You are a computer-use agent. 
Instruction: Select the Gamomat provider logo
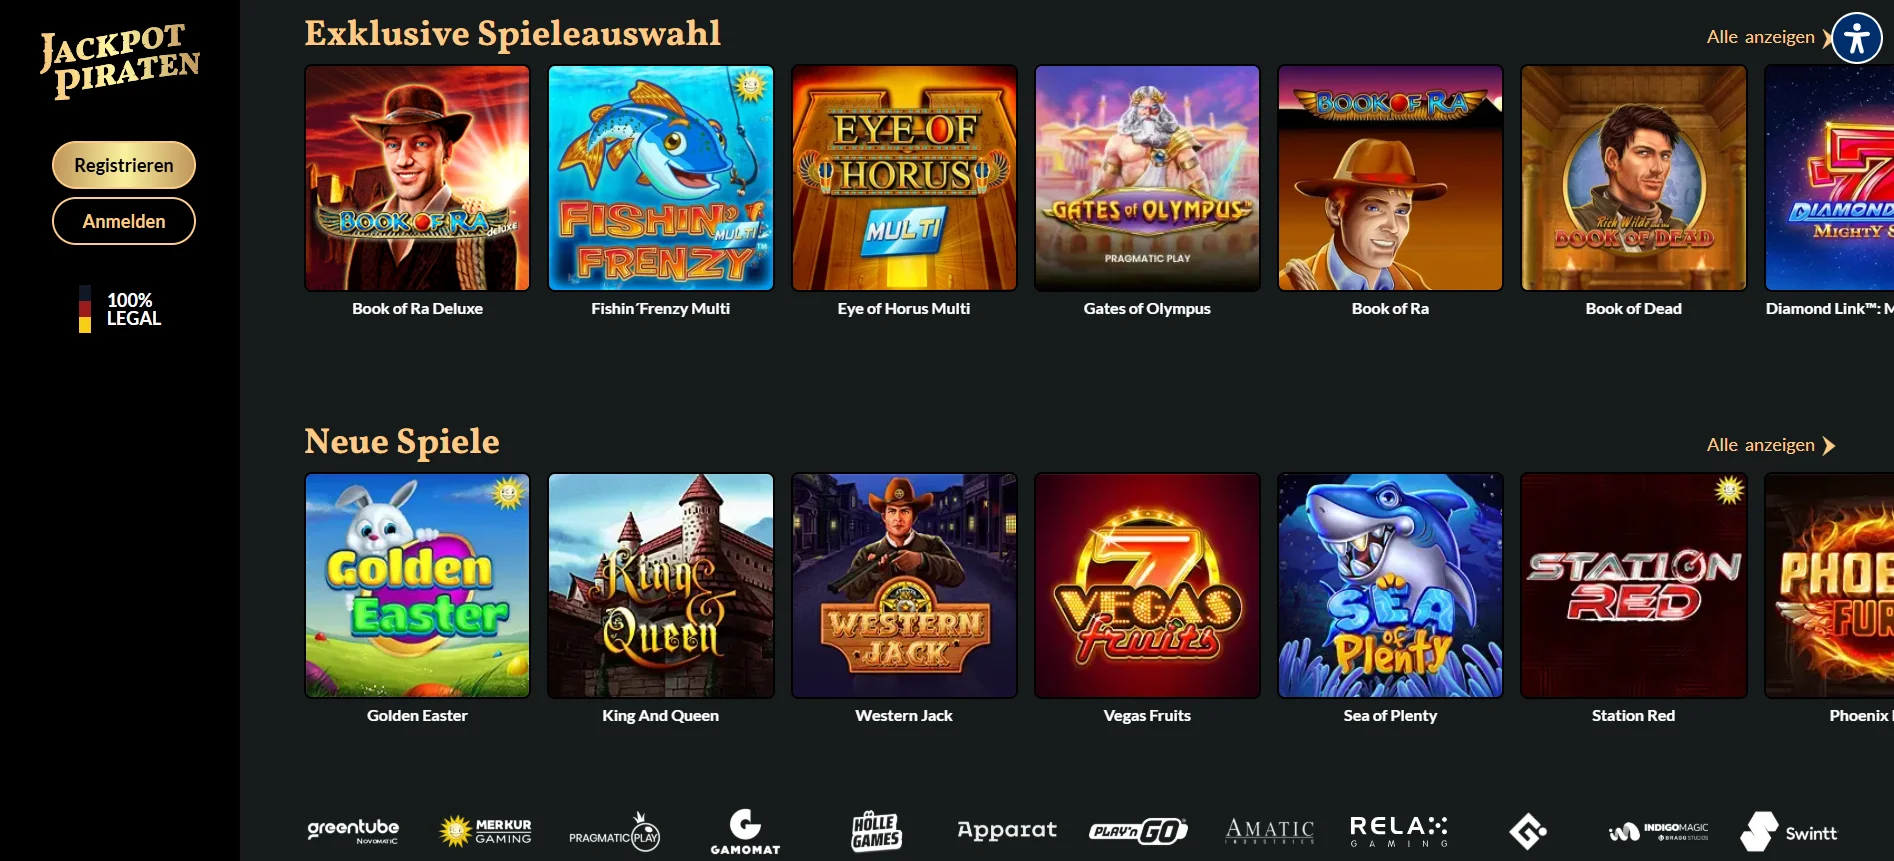(745, 832)
